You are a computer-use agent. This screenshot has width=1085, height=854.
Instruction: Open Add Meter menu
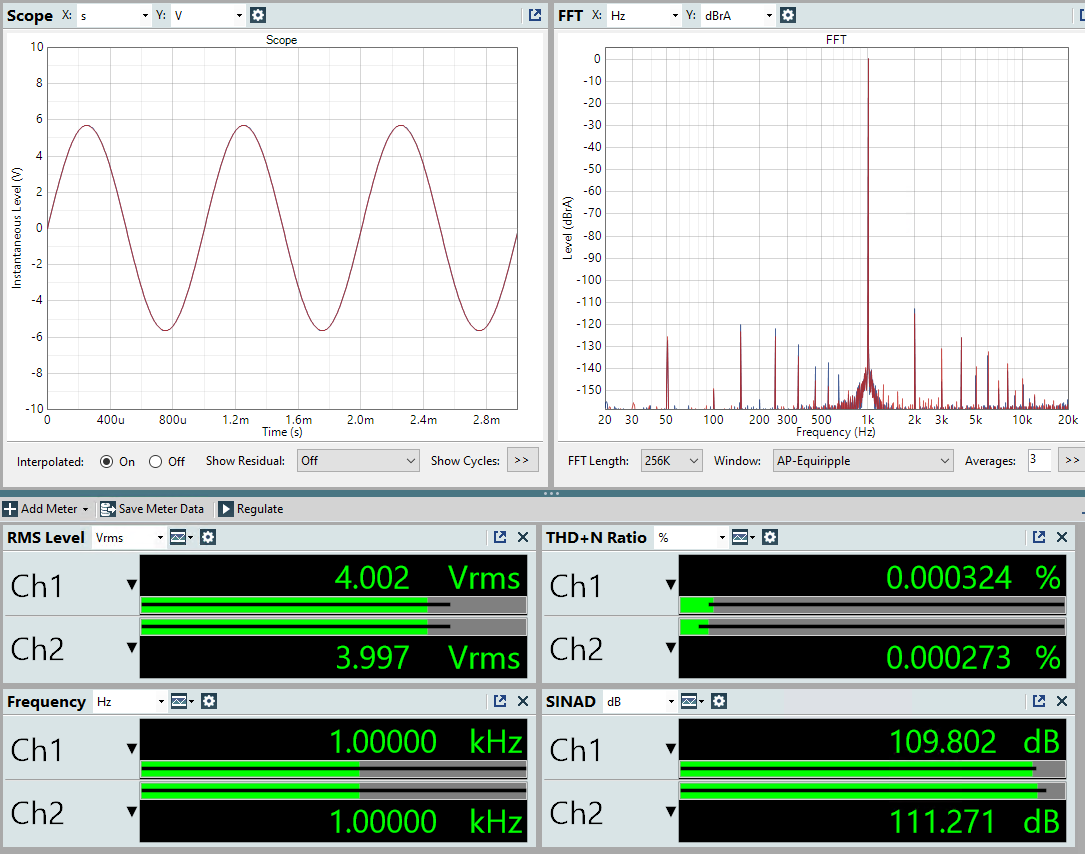click(x=46, y=509)
